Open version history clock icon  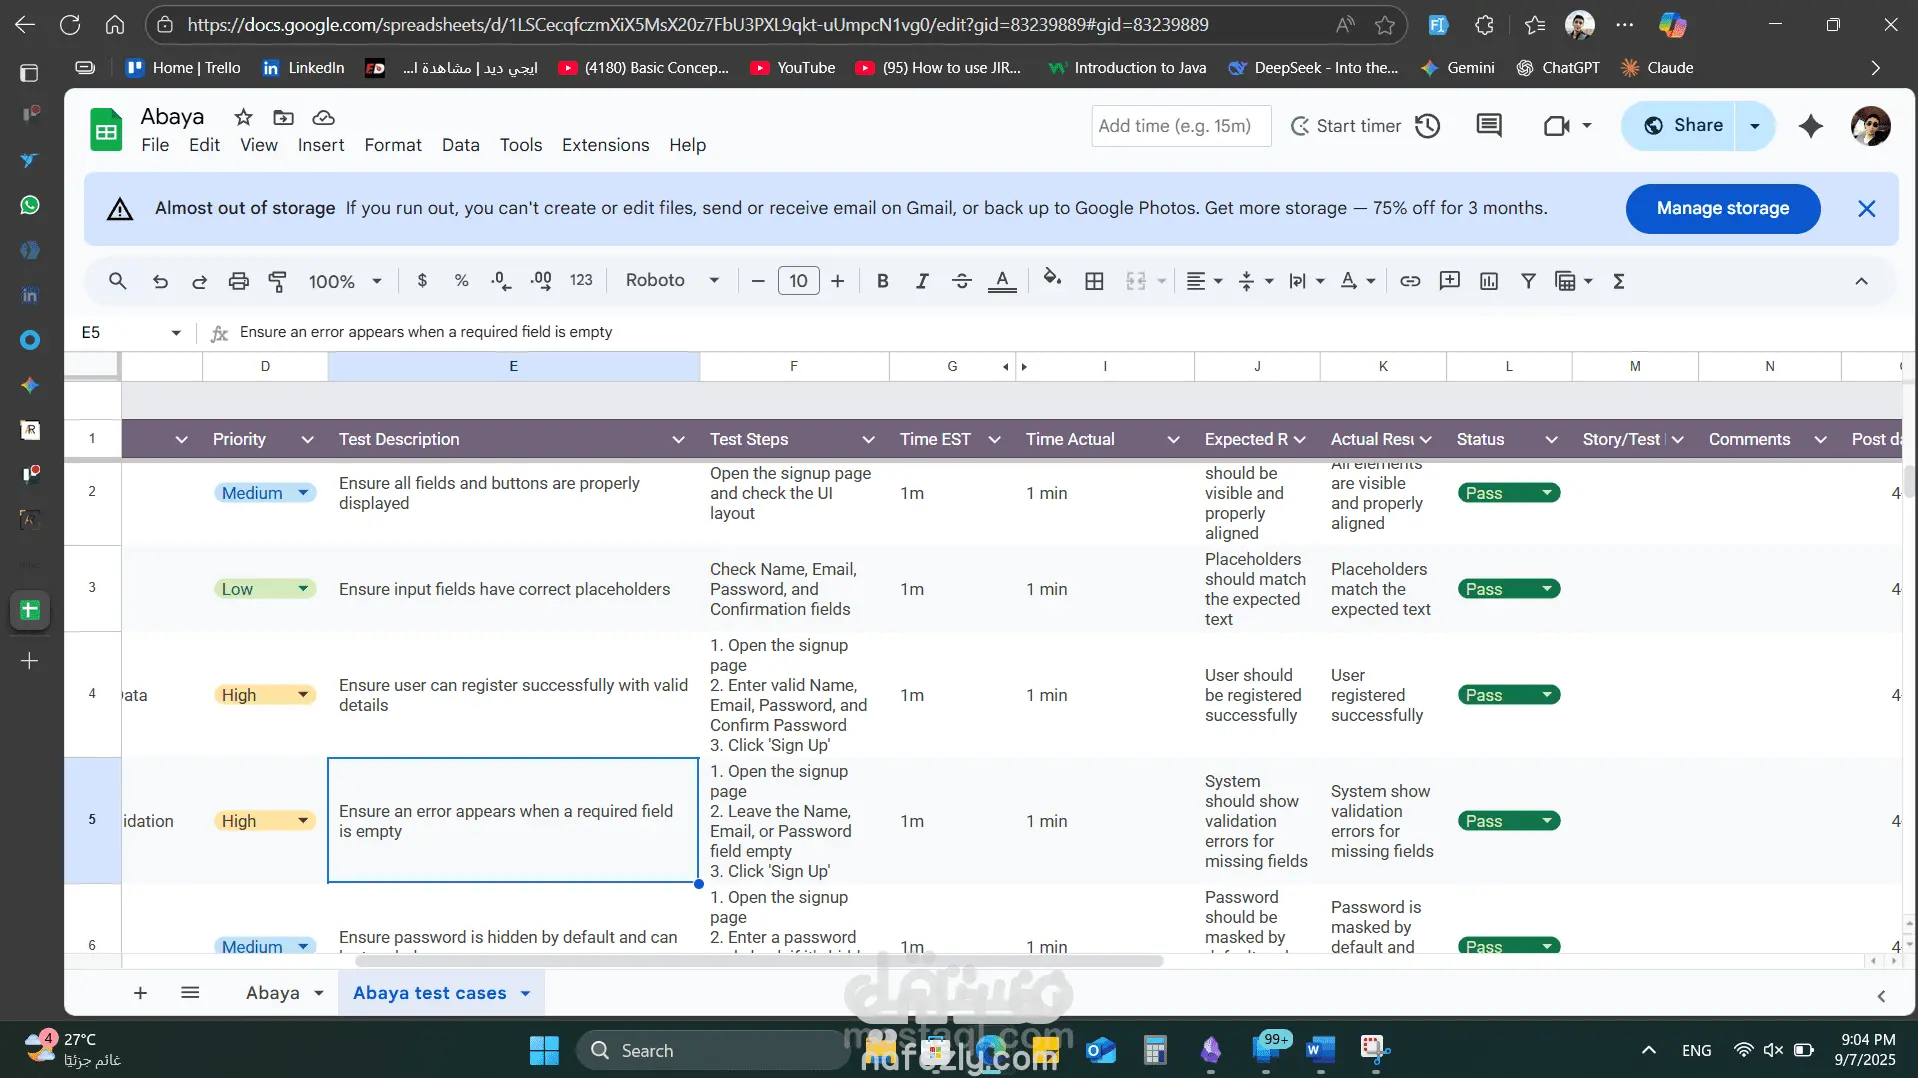point(1427,126)
